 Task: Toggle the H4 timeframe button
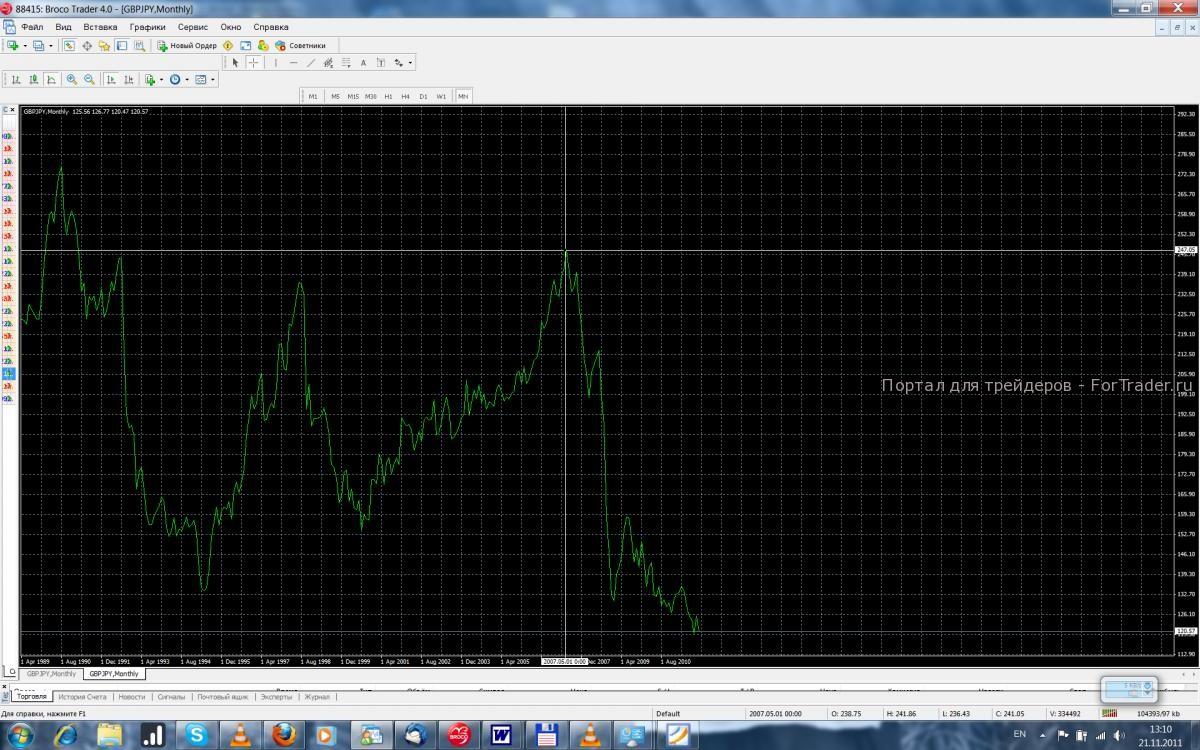coord(405,96)
